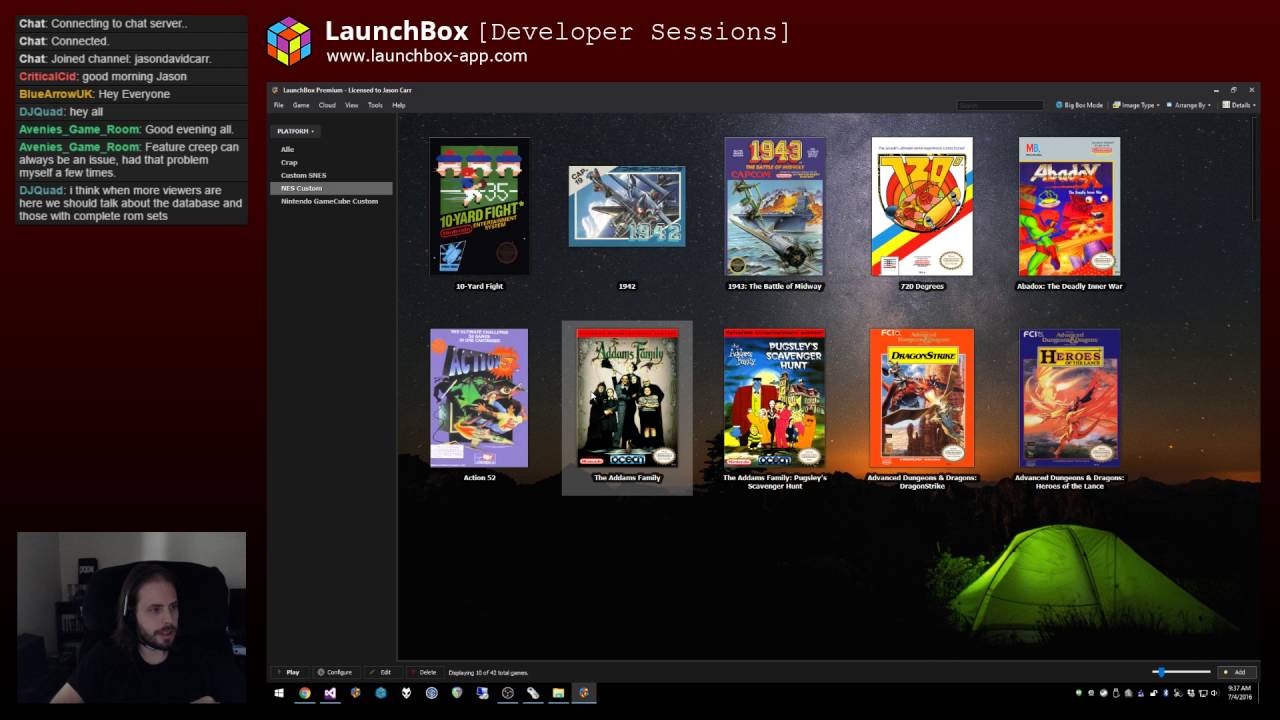
Task: Open the Game menu
Action: click(x=301, y=105)
